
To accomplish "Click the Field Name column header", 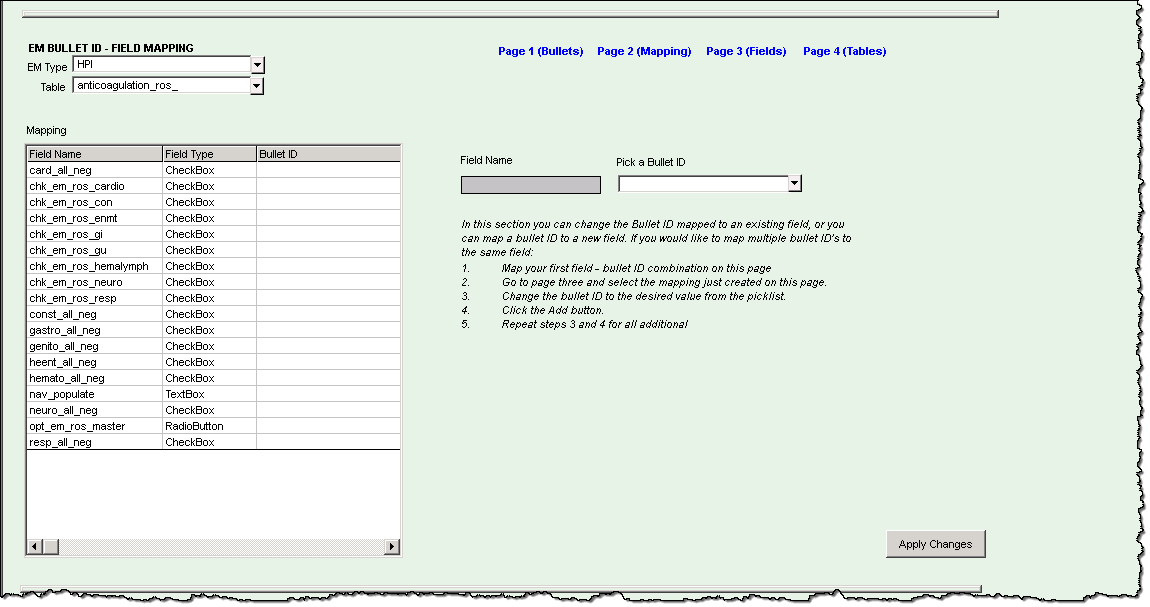I will coord(94,154).
